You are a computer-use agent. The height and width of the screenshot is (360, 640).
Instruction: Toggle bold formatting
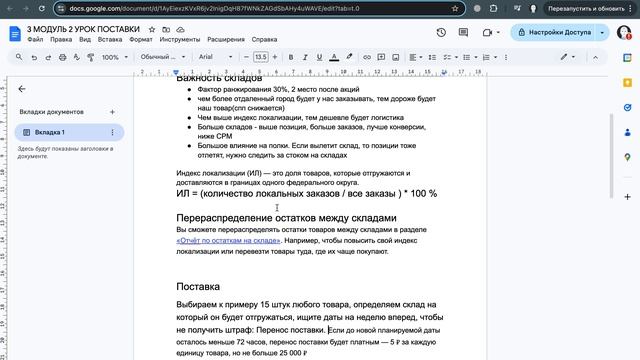(291, 58)
